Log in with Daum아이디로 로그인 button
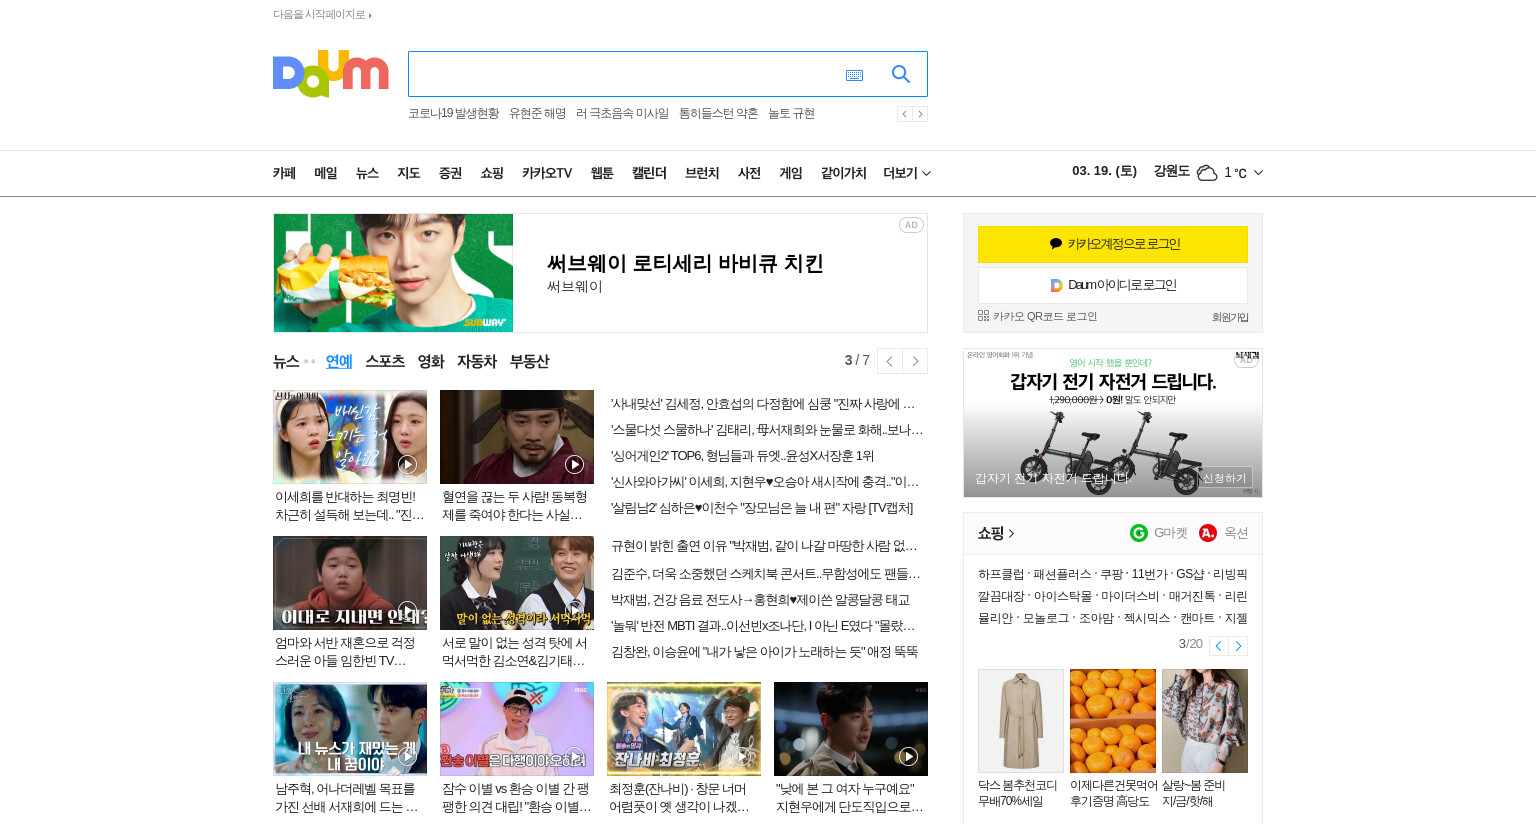The width and height of the screenshot is (1536, 824). (1113, 285)
